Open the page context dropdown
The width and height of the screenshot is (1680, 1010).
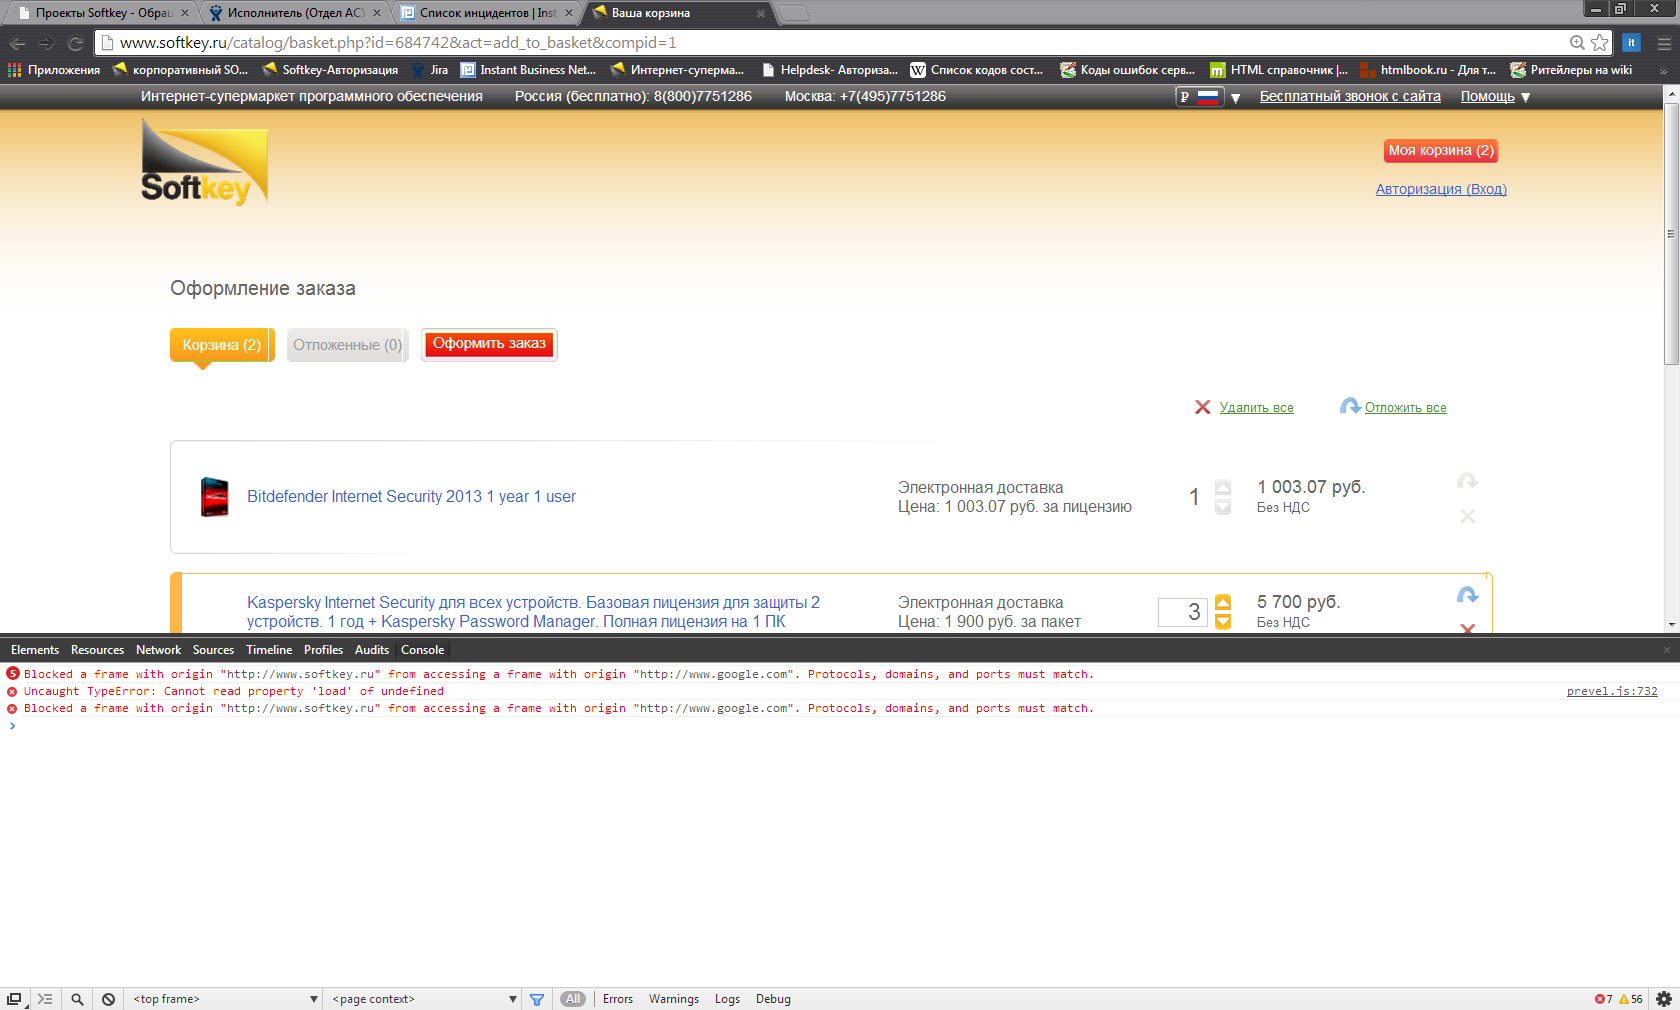pos(425,999)
